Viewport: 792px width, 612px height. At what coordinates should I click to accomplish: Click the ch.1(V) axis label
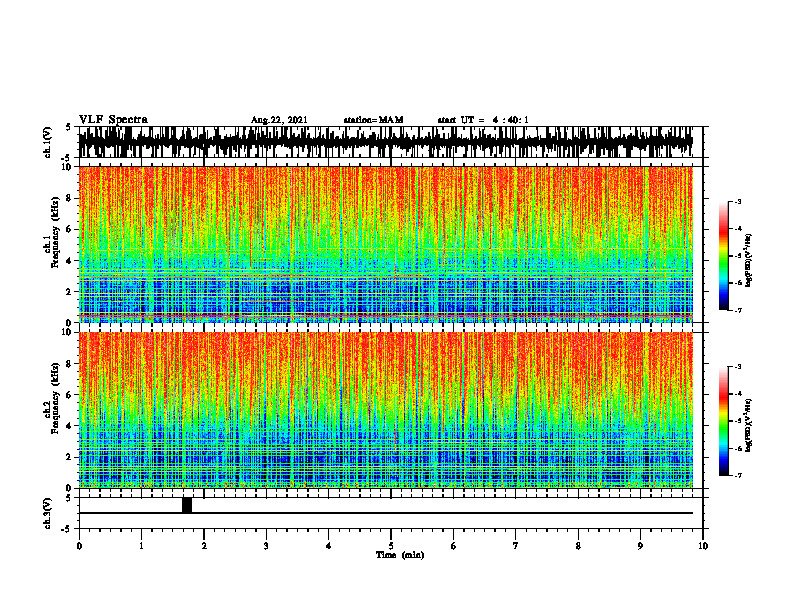pos(48,142)
